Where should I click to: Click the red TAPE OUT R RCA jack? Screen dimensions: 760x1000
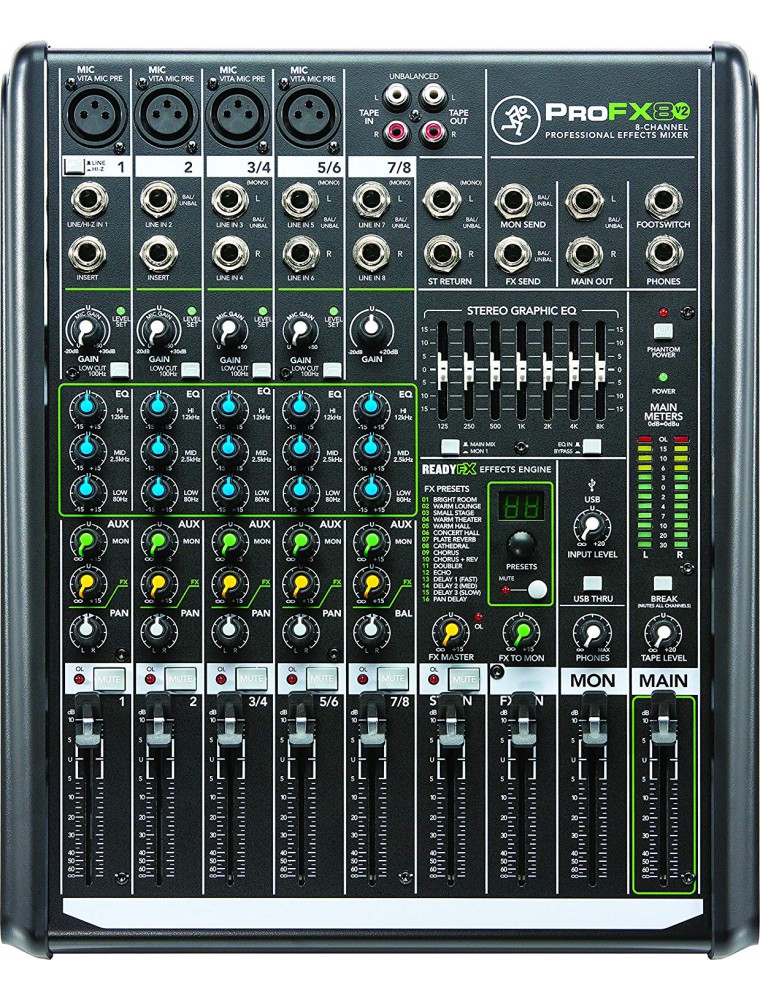(x=433, y=133)
